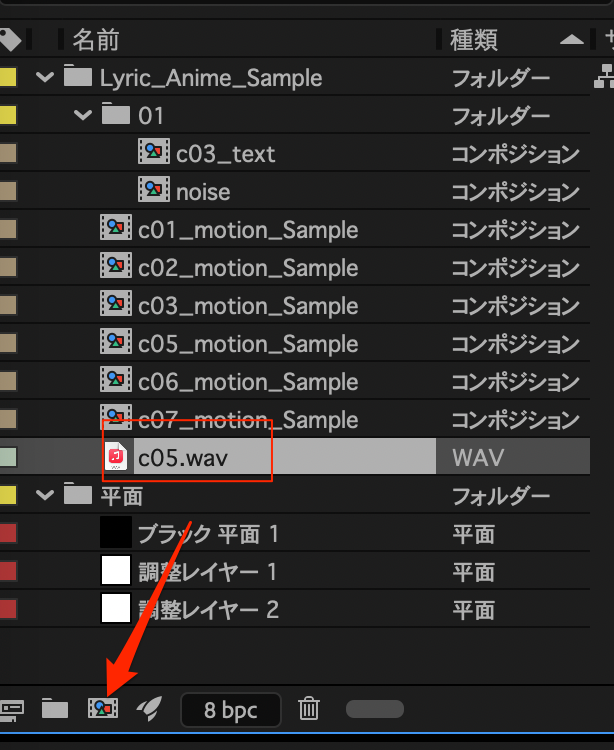Sort by the 名前 column header
This screenshot has width=614, height=750.
pos(96,40)
